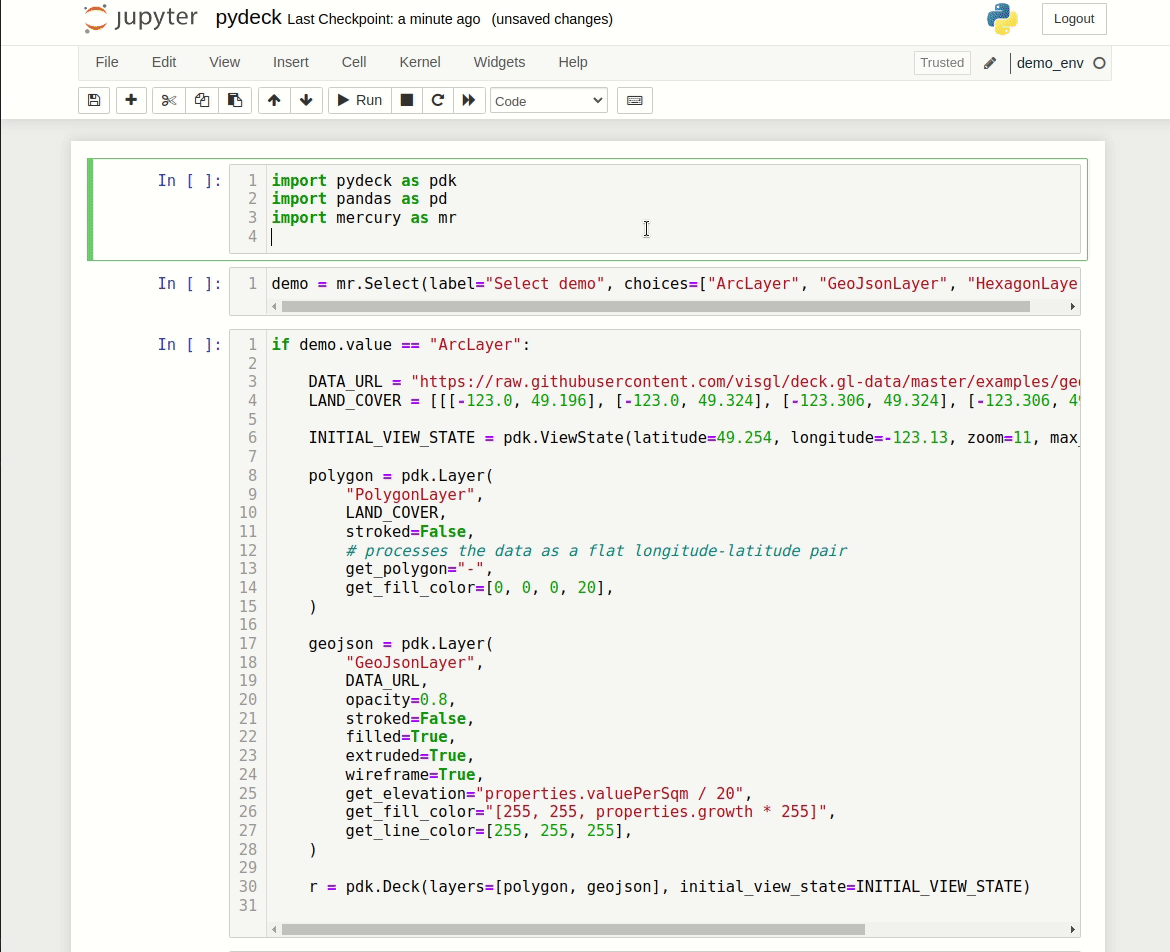Open the command palette keyboard icon
This screenshot has width=1170, height=952.
pyautogui.click(x=634, y=100)
